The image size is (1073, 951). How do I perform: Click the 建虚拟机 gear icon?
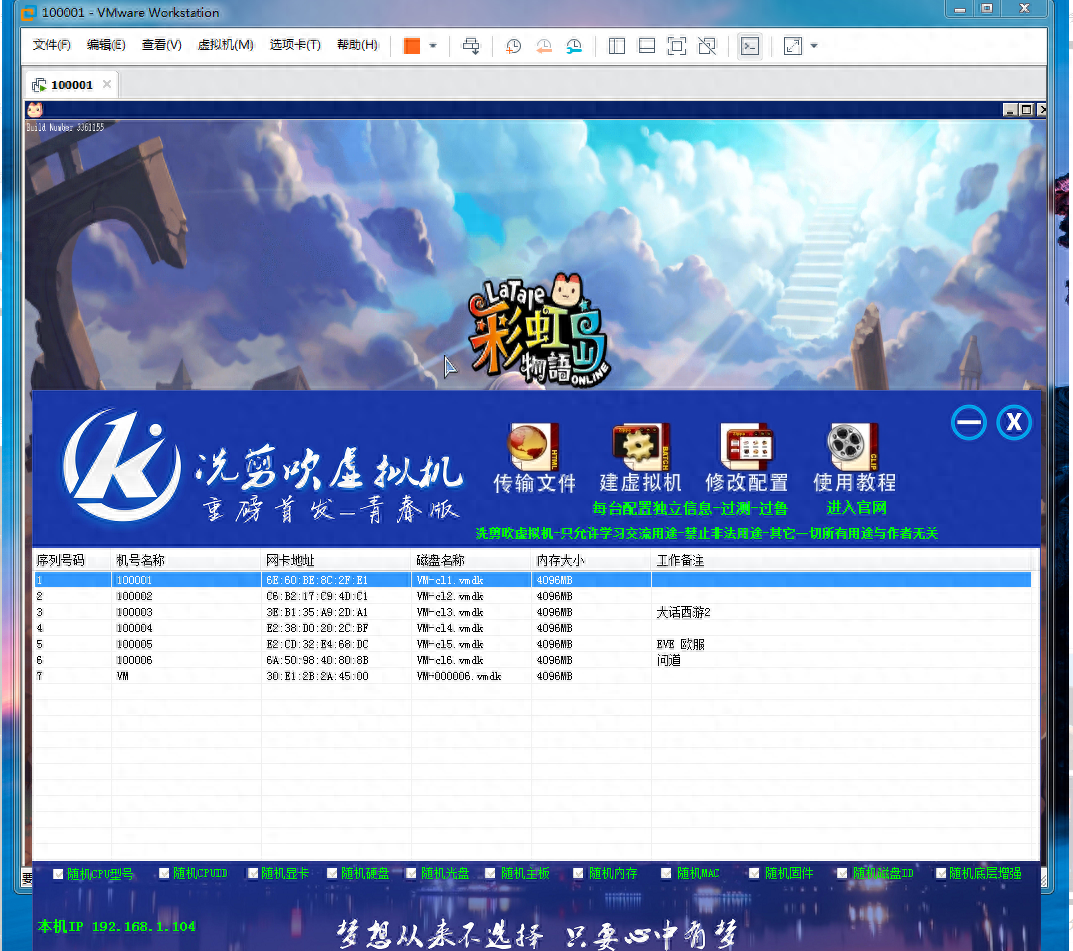[x=641, y=446]
